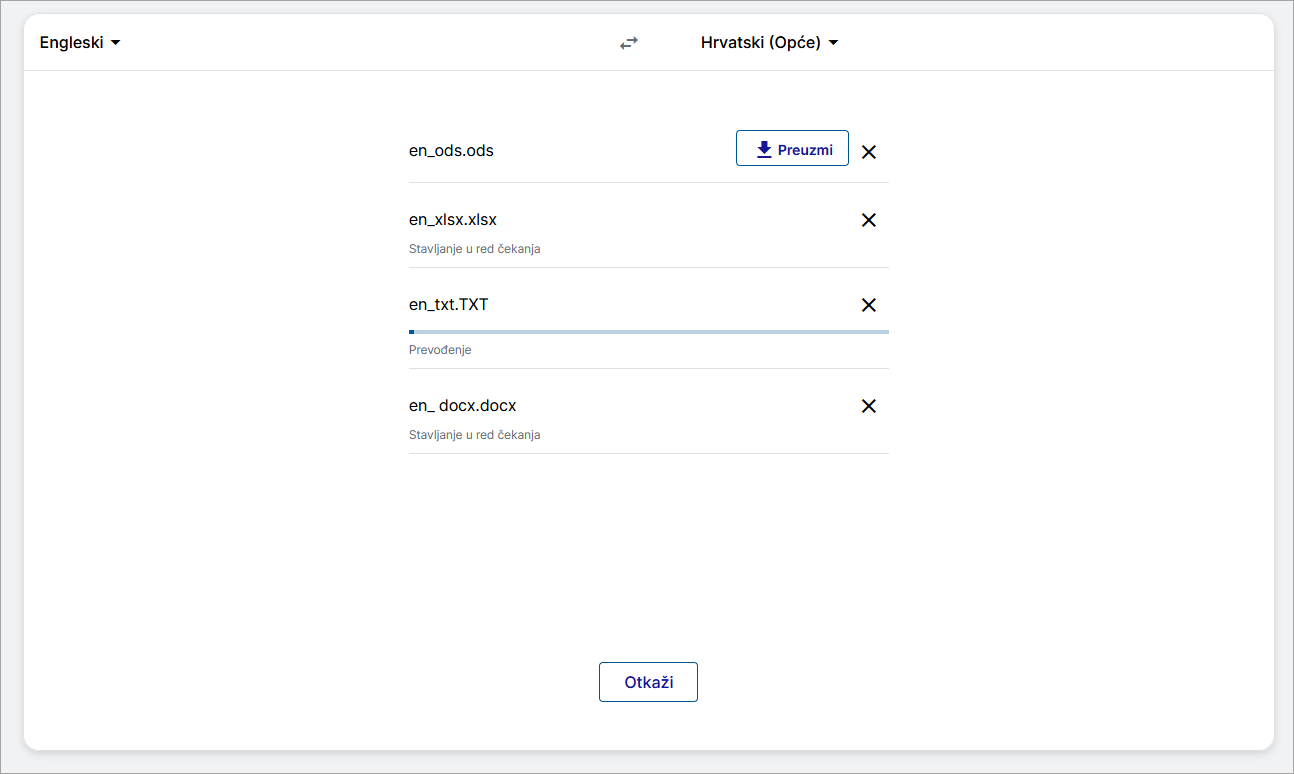Remove en_ docx.docx from the queue
Image resolution: width=1294 pixels, height=774 pixels.
(869, 406)
